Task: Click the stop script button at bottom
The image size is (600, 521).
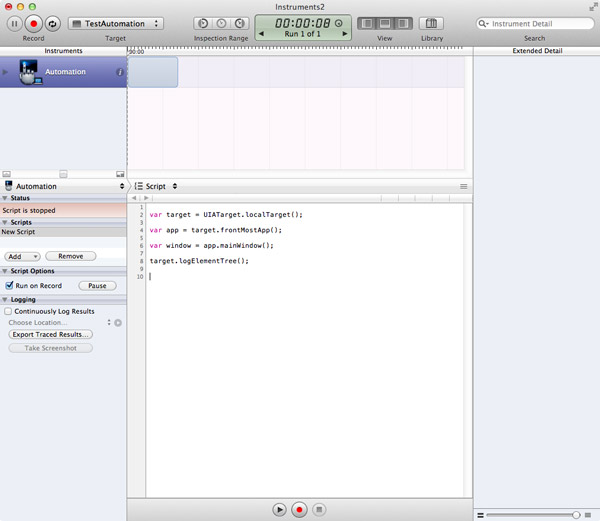Action: coord(319,509)
